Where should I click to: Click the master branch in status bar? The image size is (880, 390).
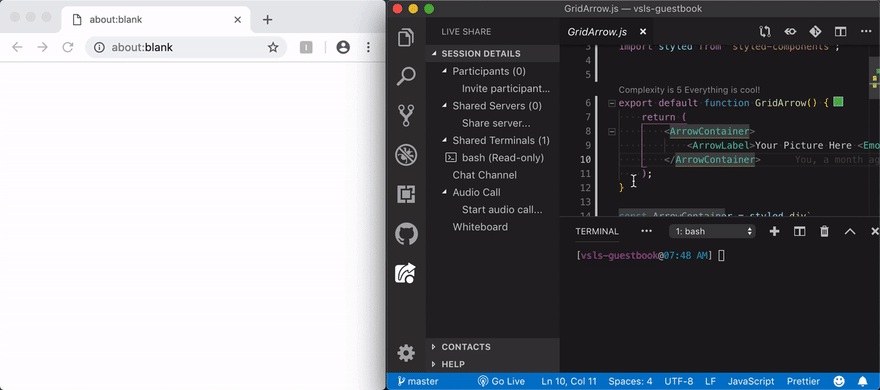[x=418, y=382]
